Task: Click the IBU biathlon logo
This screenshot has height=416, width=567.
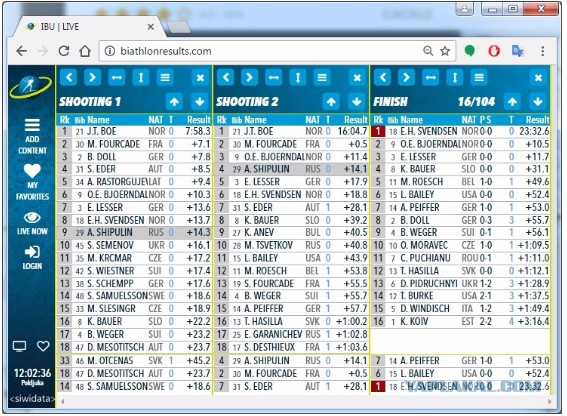Action: 30,86
